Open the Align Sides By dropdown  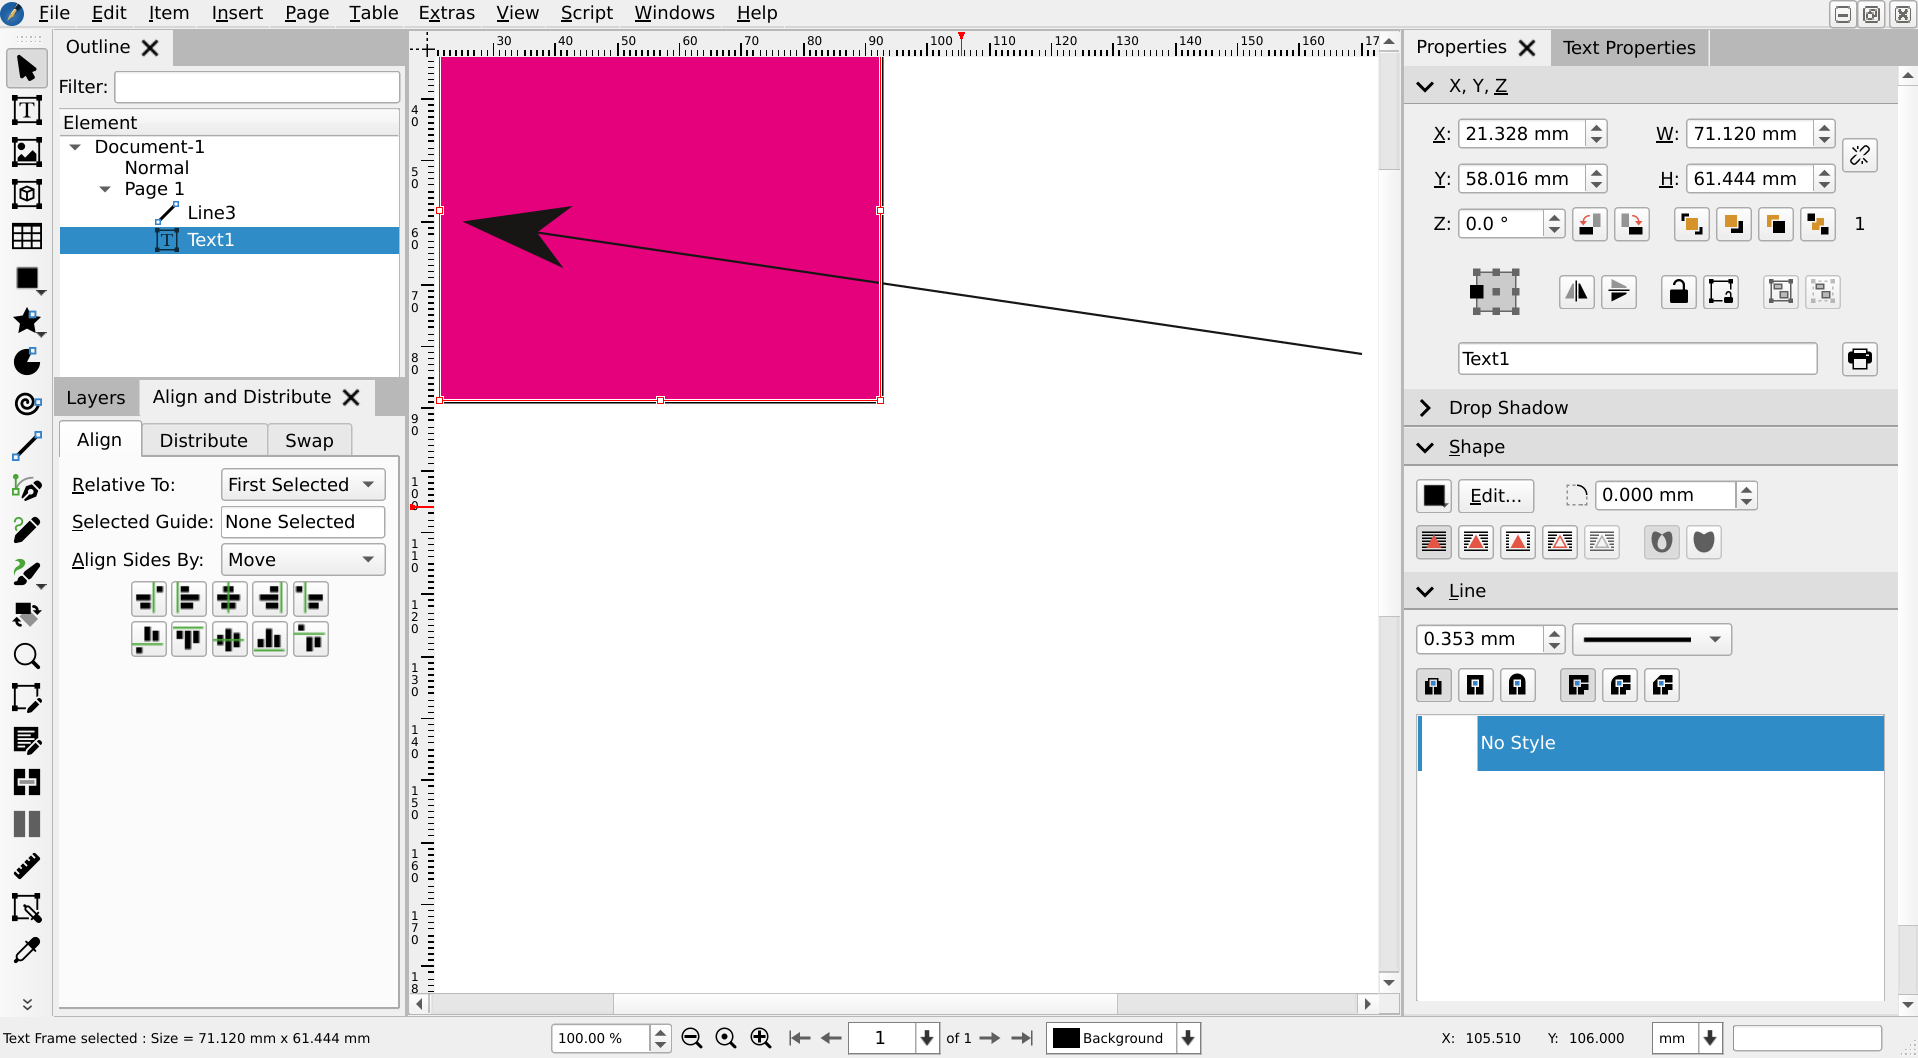pyautogui.click(x=302, y=560)
